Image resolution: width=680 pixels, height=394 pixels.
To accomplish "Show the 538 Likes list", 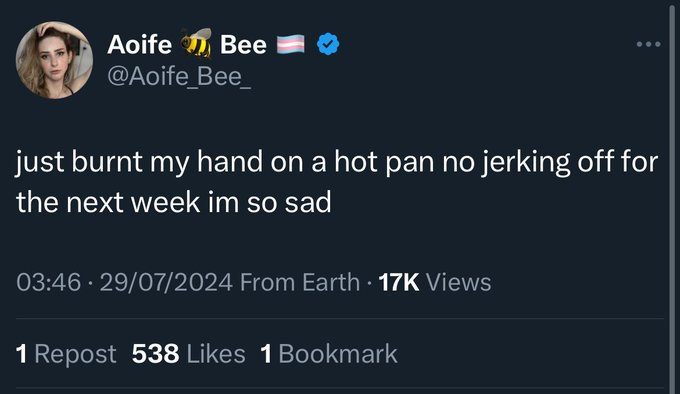I will coord(189,354).
